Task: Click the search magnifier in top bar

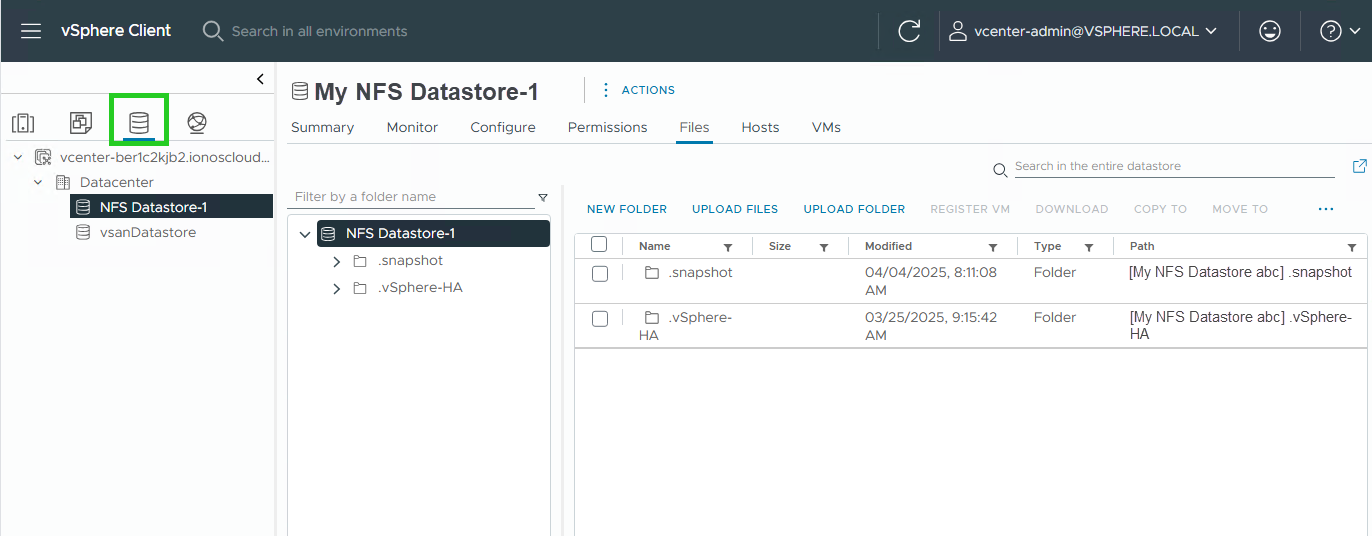Action: click(x=212, y=31)
